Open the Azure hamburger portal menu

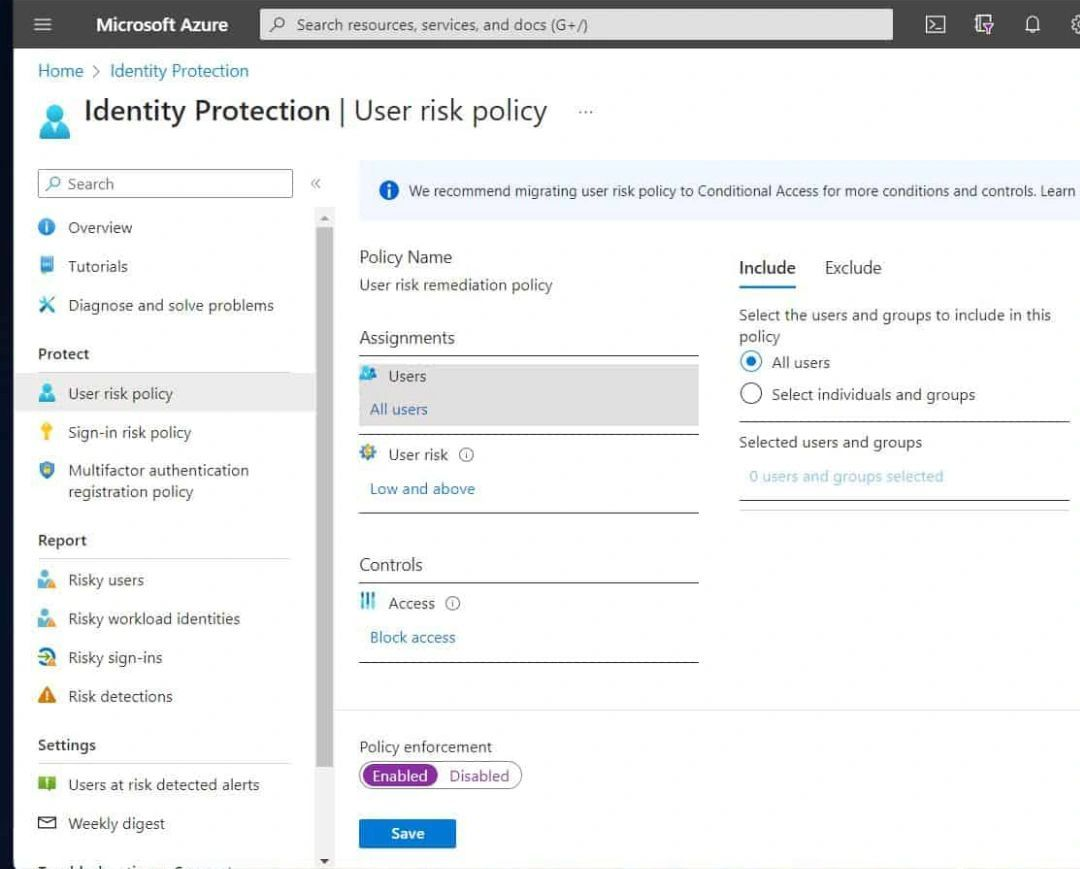click(43, 25)
